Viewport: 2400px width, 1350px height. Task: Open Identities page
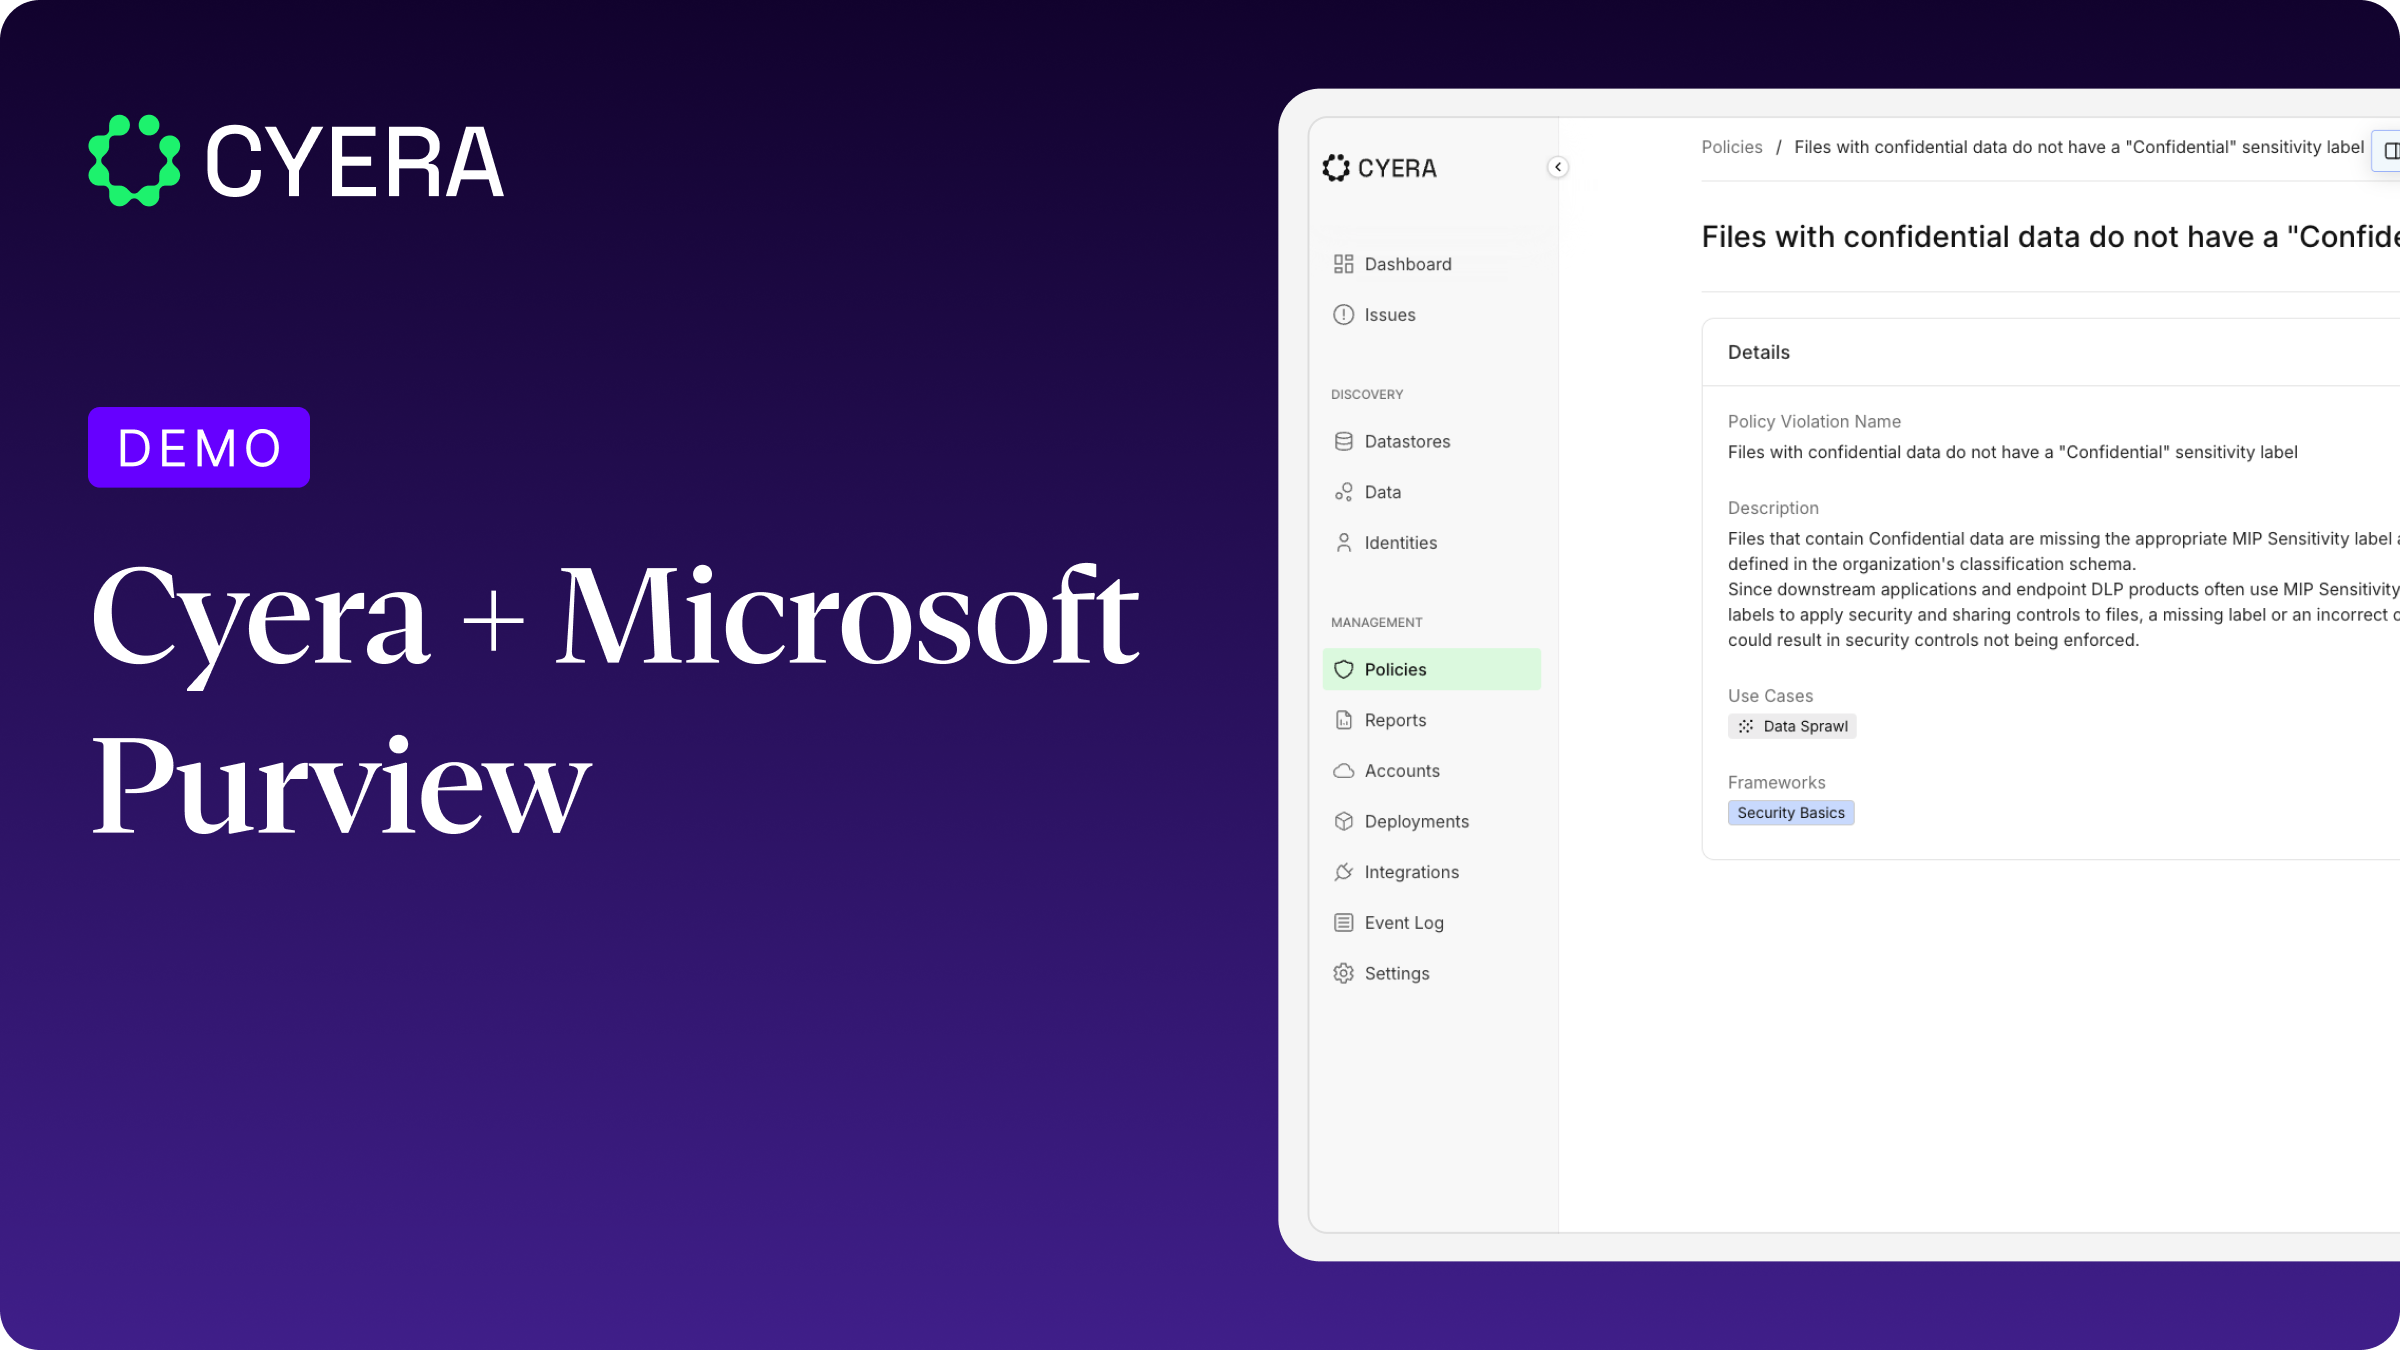point(1431,543)
